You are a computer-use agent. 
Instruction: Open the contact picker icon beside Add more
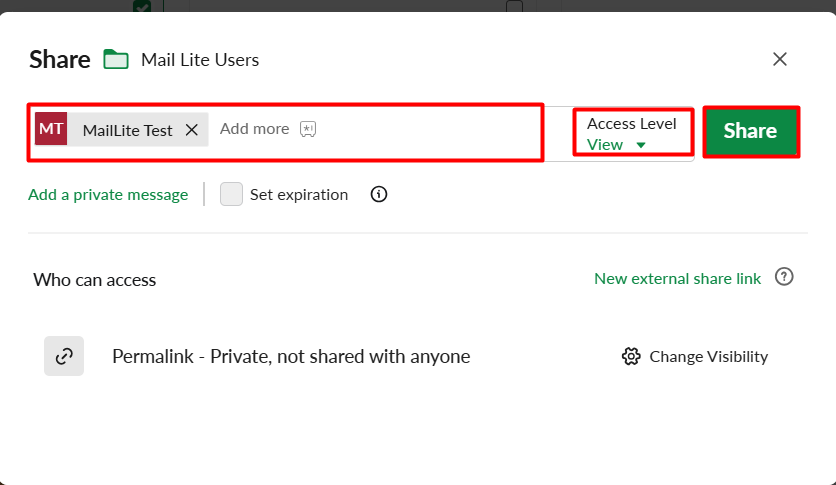coord(308,129)
